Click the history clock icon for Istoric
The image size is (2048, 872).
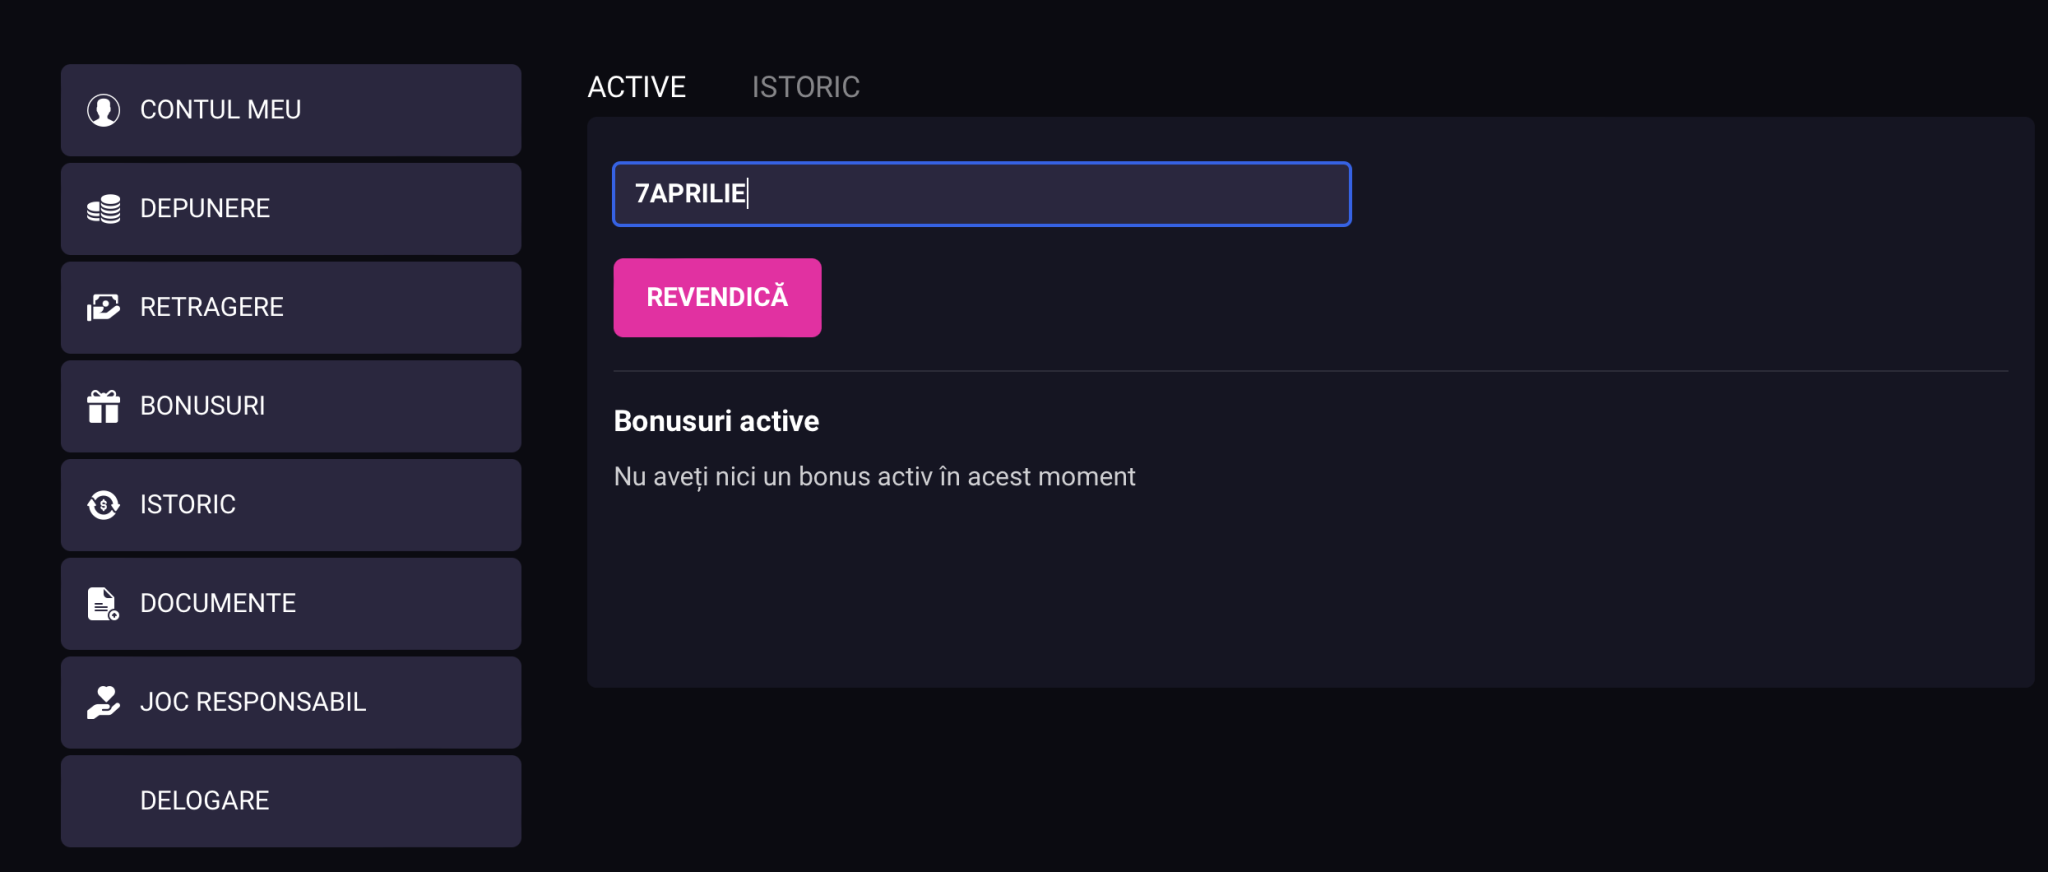coord(103,505)
